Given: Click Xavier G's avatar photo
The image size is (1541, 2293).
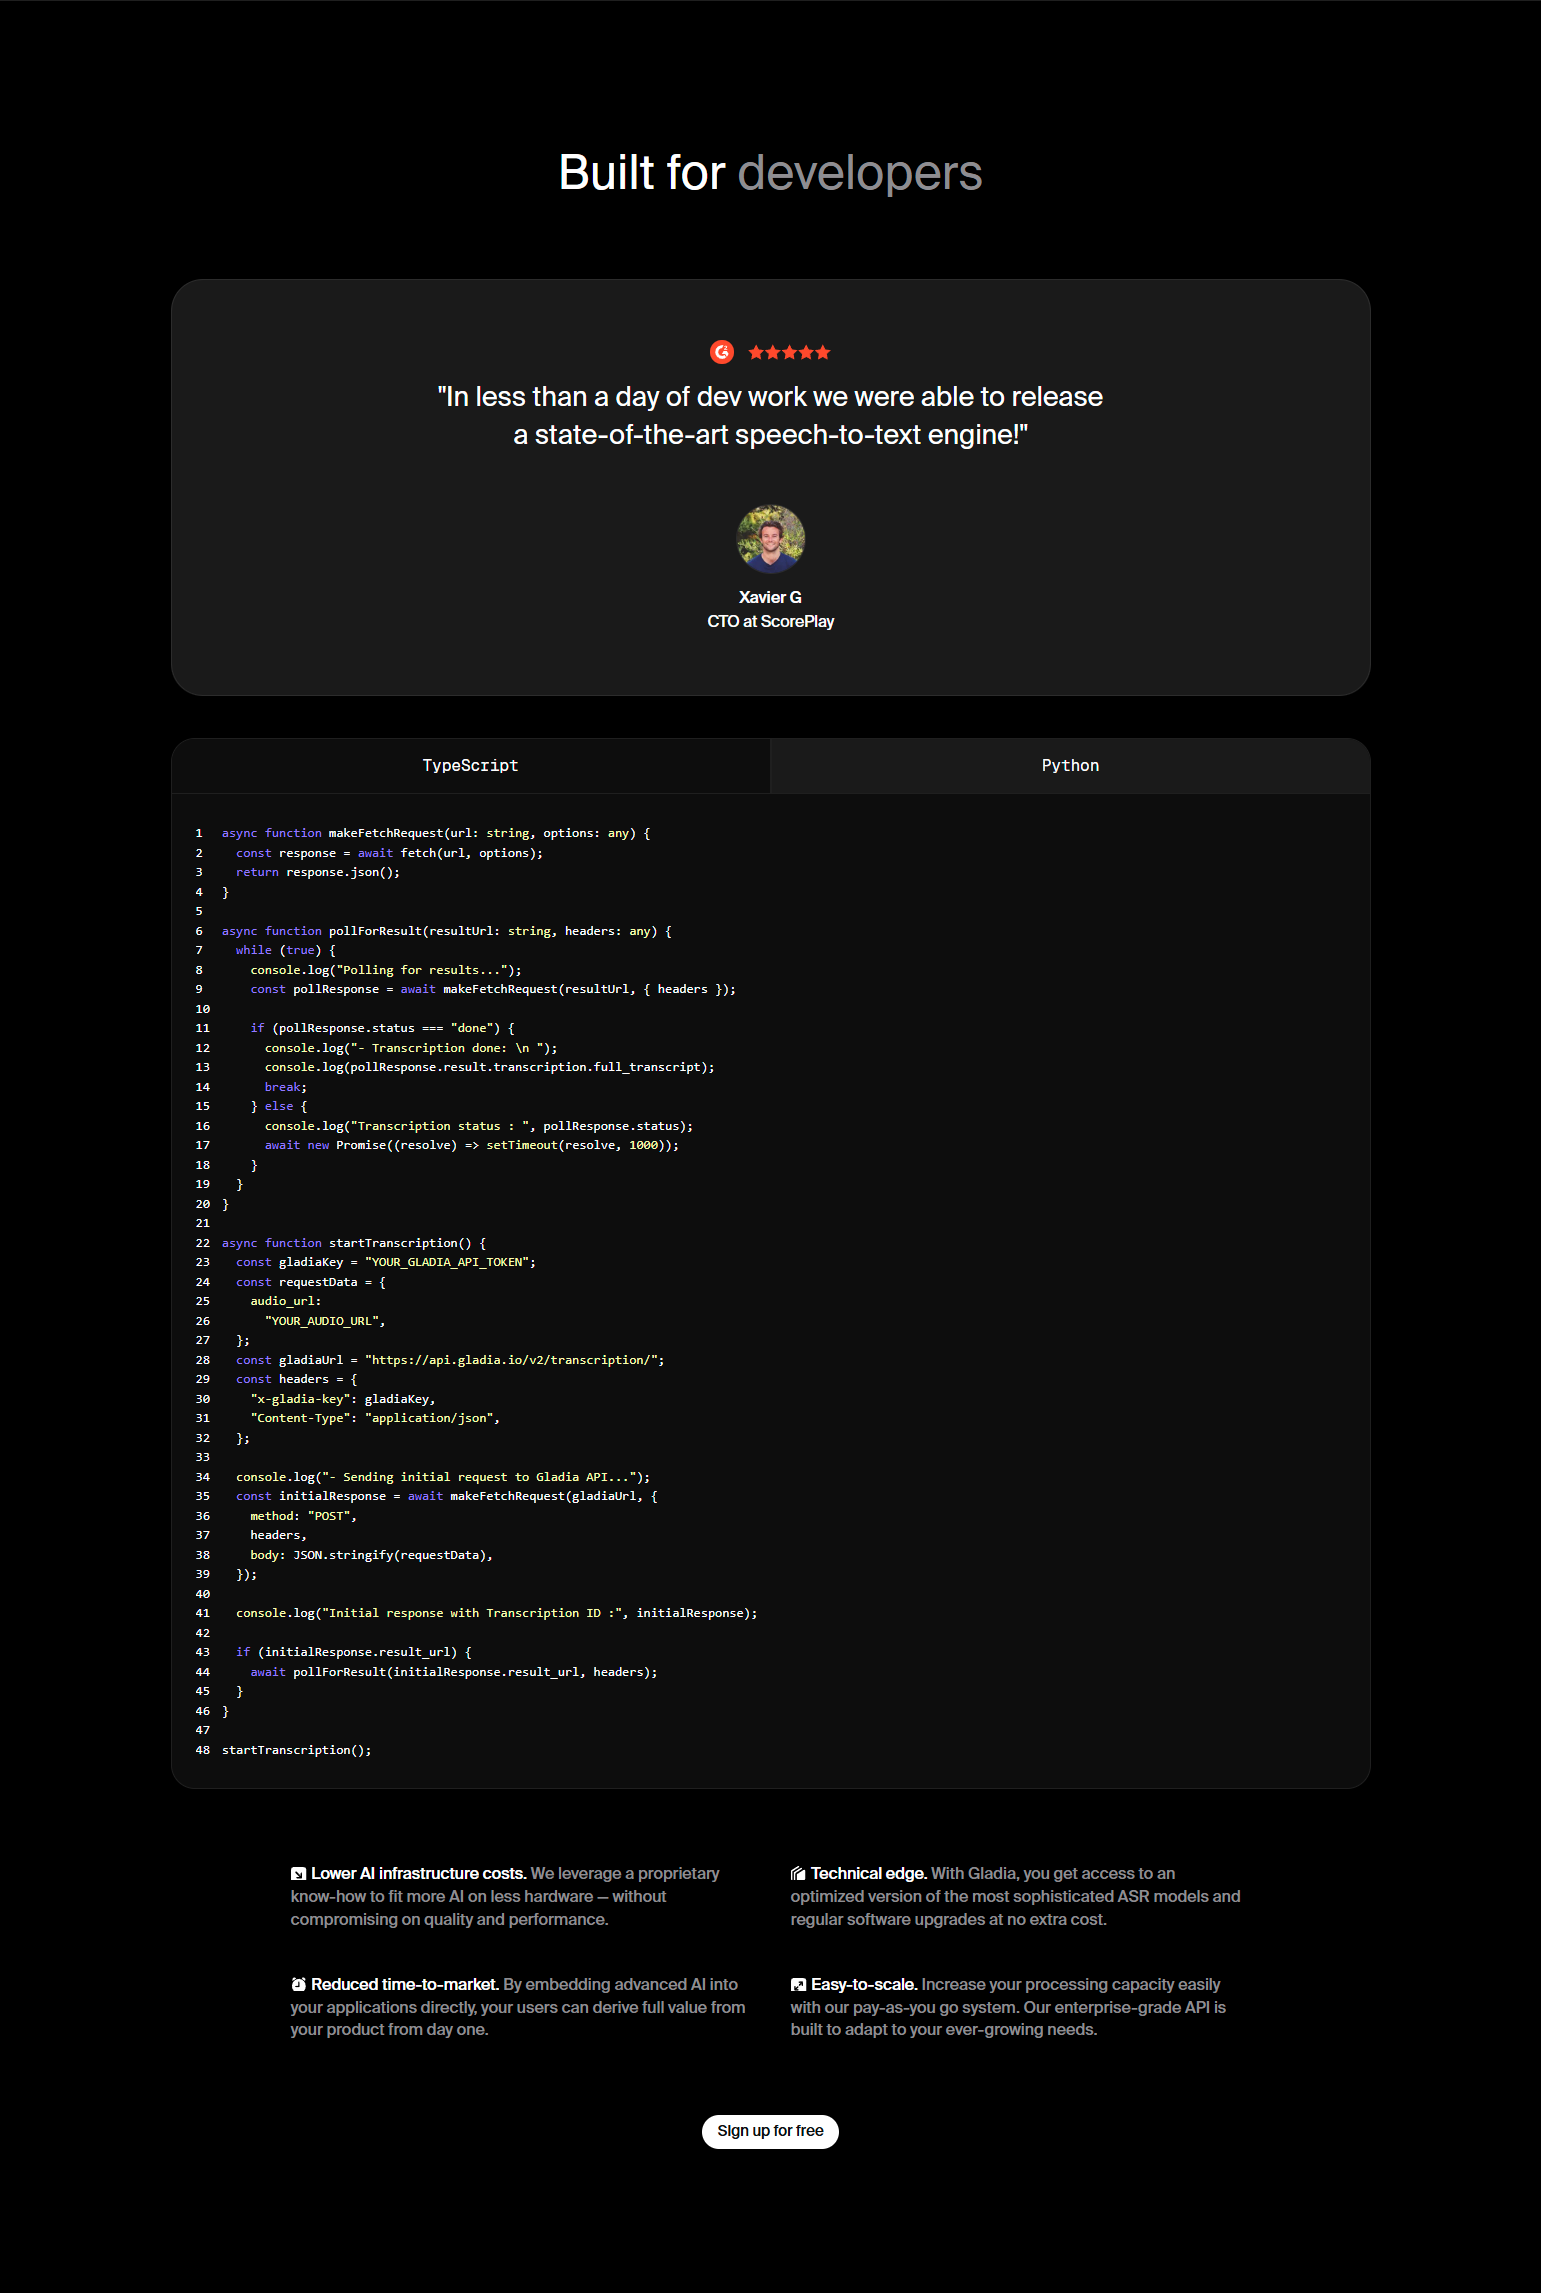Looking at the screenshot, I should click(x=771, y=539).
